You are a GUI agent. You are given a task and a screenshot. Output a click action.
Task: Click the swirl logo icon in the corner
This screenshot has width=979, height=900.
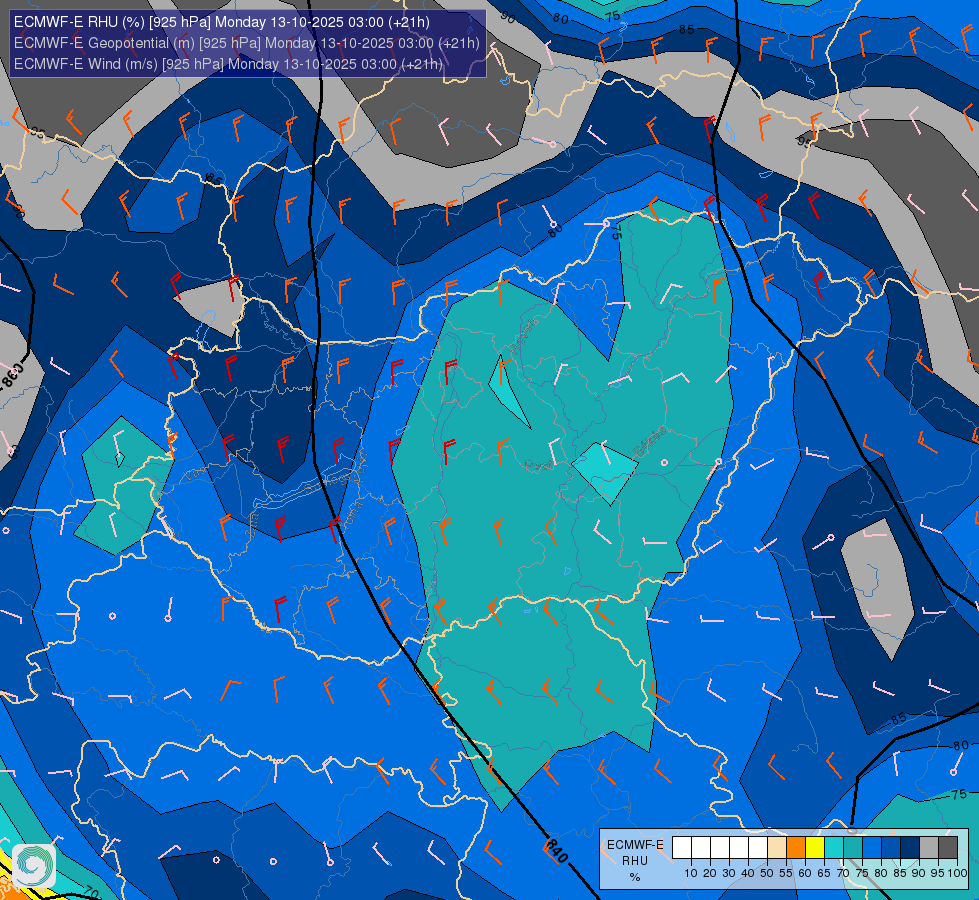tap(34, 866)
